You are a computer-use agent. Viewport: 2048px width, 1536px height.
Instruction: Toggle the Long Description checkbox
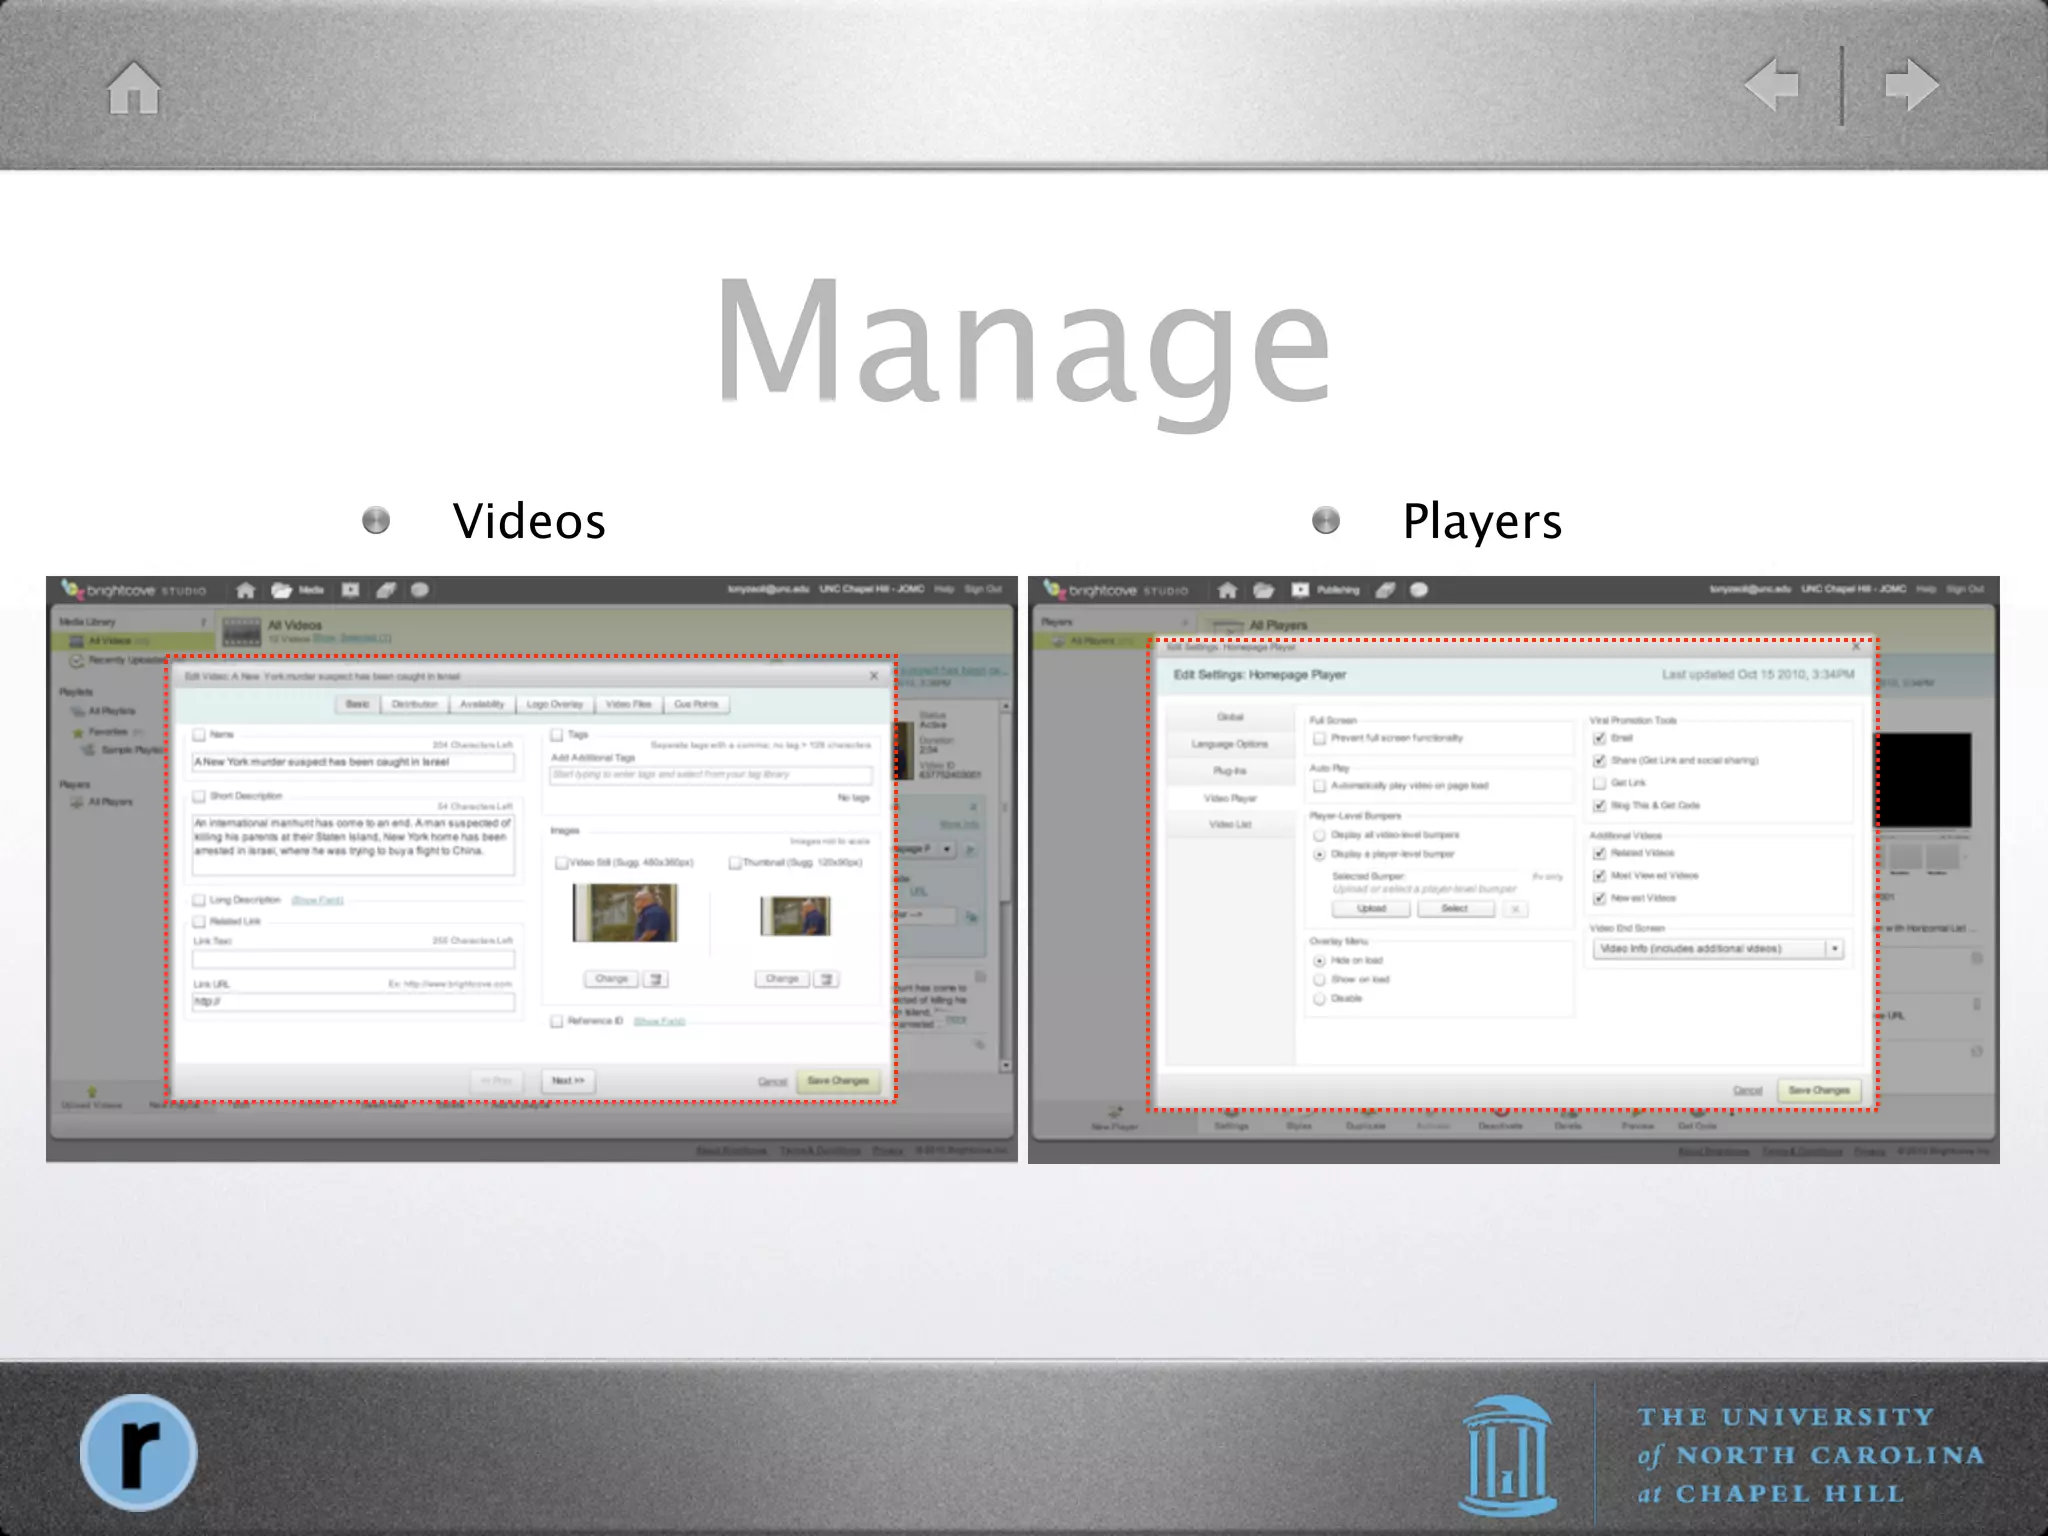199,900
